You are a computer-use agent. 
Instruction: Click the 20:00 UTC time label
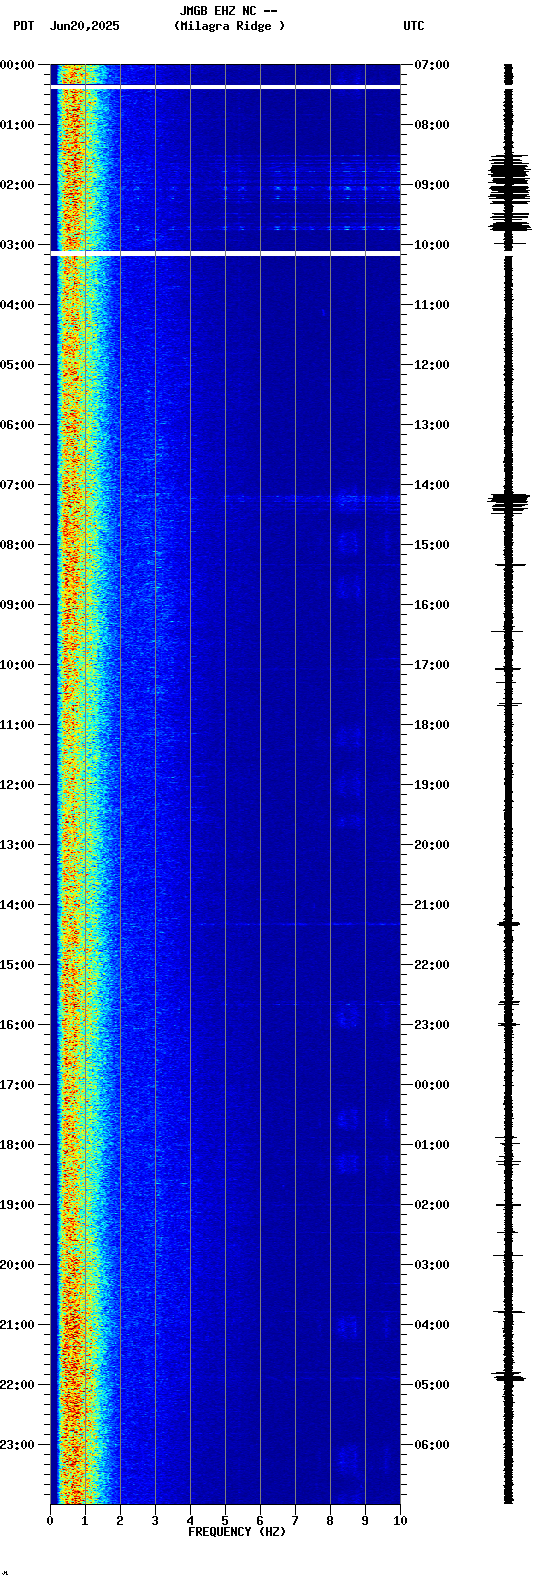coord(432,845)
